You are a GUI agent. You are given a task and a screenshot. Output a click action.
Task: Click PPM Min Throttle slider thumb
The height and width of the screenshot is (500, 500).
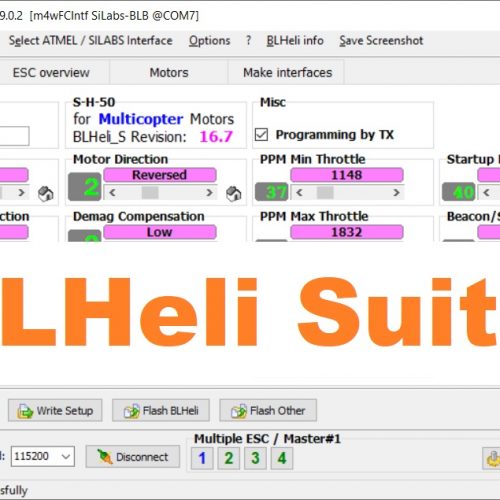tap(325, 192)
